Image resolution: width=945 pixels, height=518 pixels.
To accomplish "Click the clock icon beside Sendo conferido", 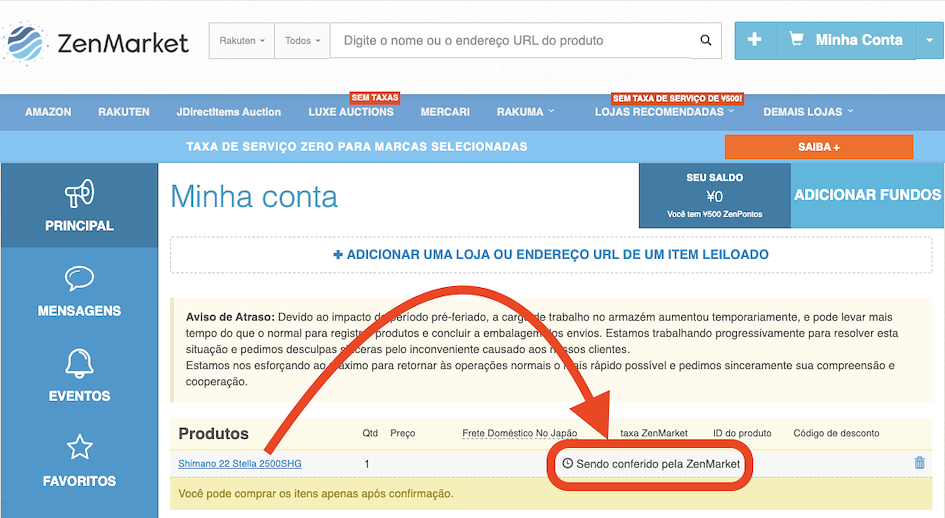I will coord(567,463).
